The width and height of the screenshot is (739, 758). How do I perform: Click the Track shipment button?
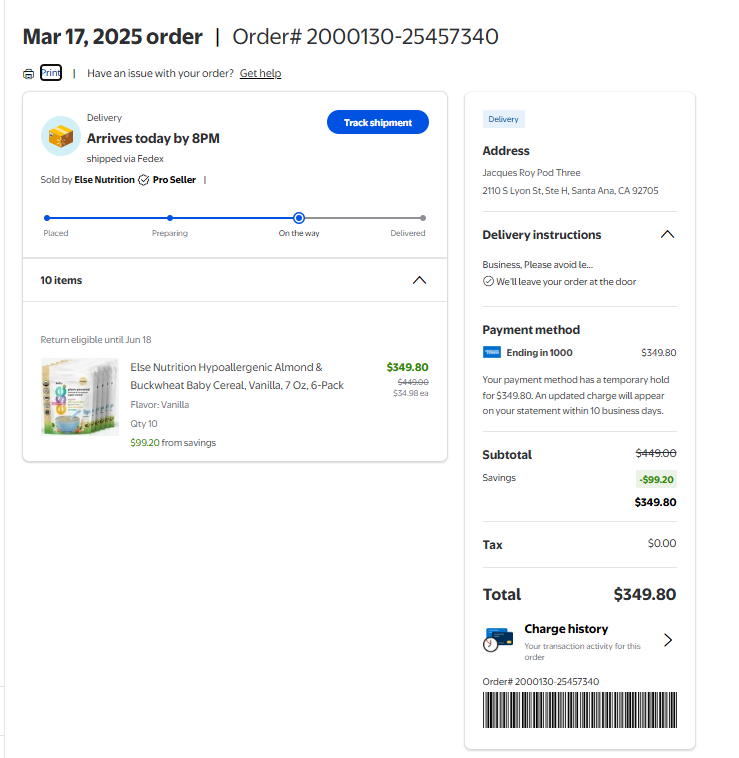(x=377, y=122)
